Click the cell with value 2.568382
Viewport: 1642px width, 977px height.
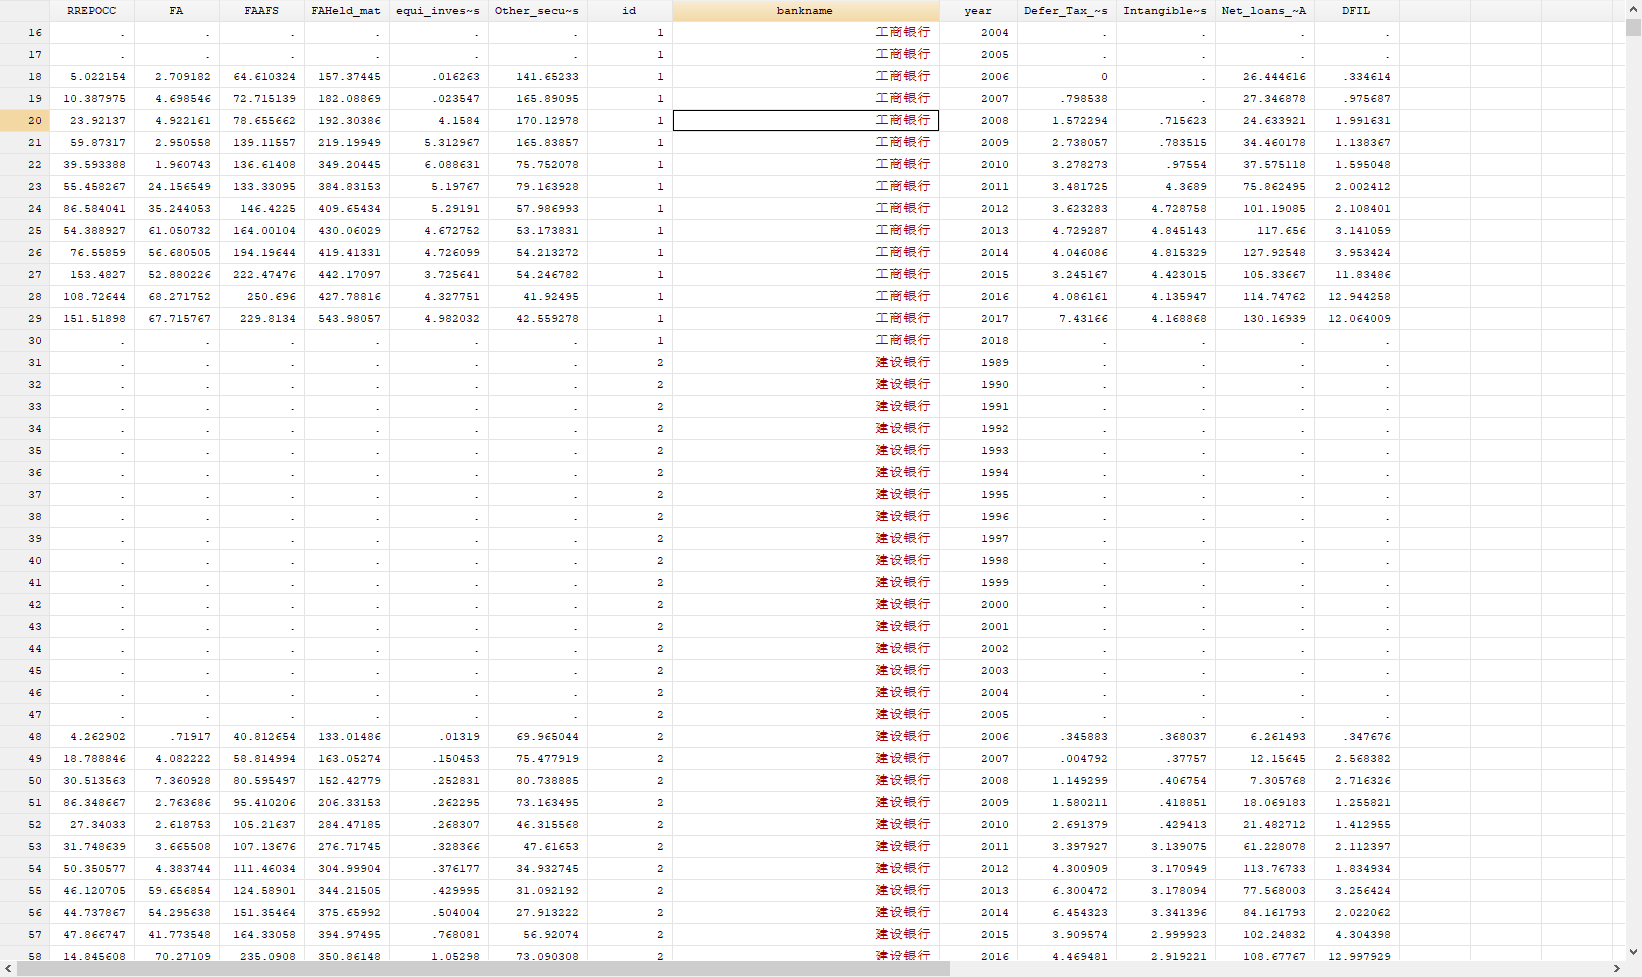1356,759
